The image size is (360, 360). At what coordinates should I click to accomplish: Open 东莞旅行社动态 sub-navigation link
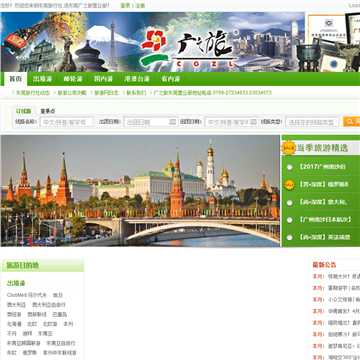pos(33,93)
